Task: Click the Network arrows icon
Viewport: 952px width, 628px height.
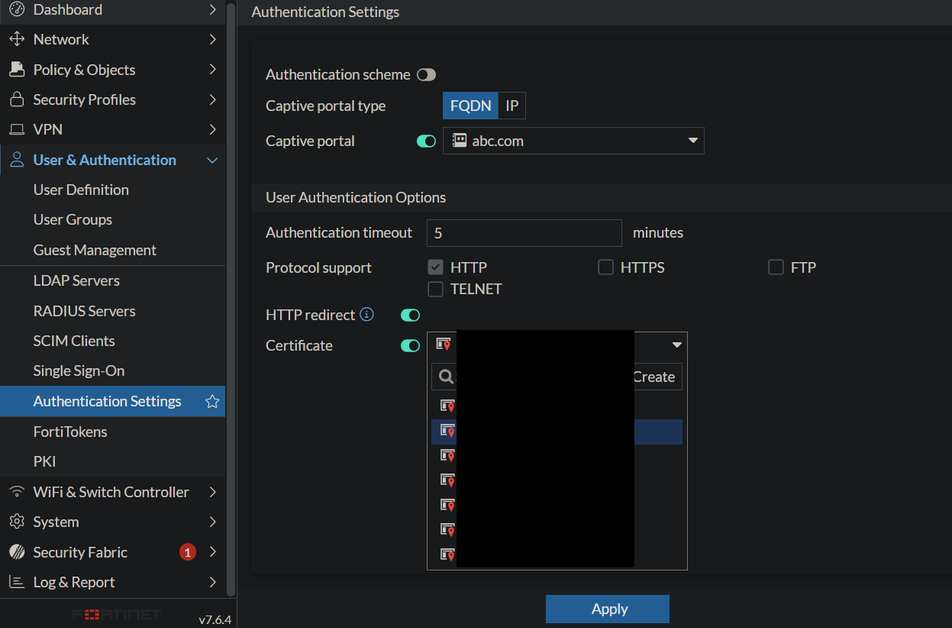Action: [x=17, y=39]
